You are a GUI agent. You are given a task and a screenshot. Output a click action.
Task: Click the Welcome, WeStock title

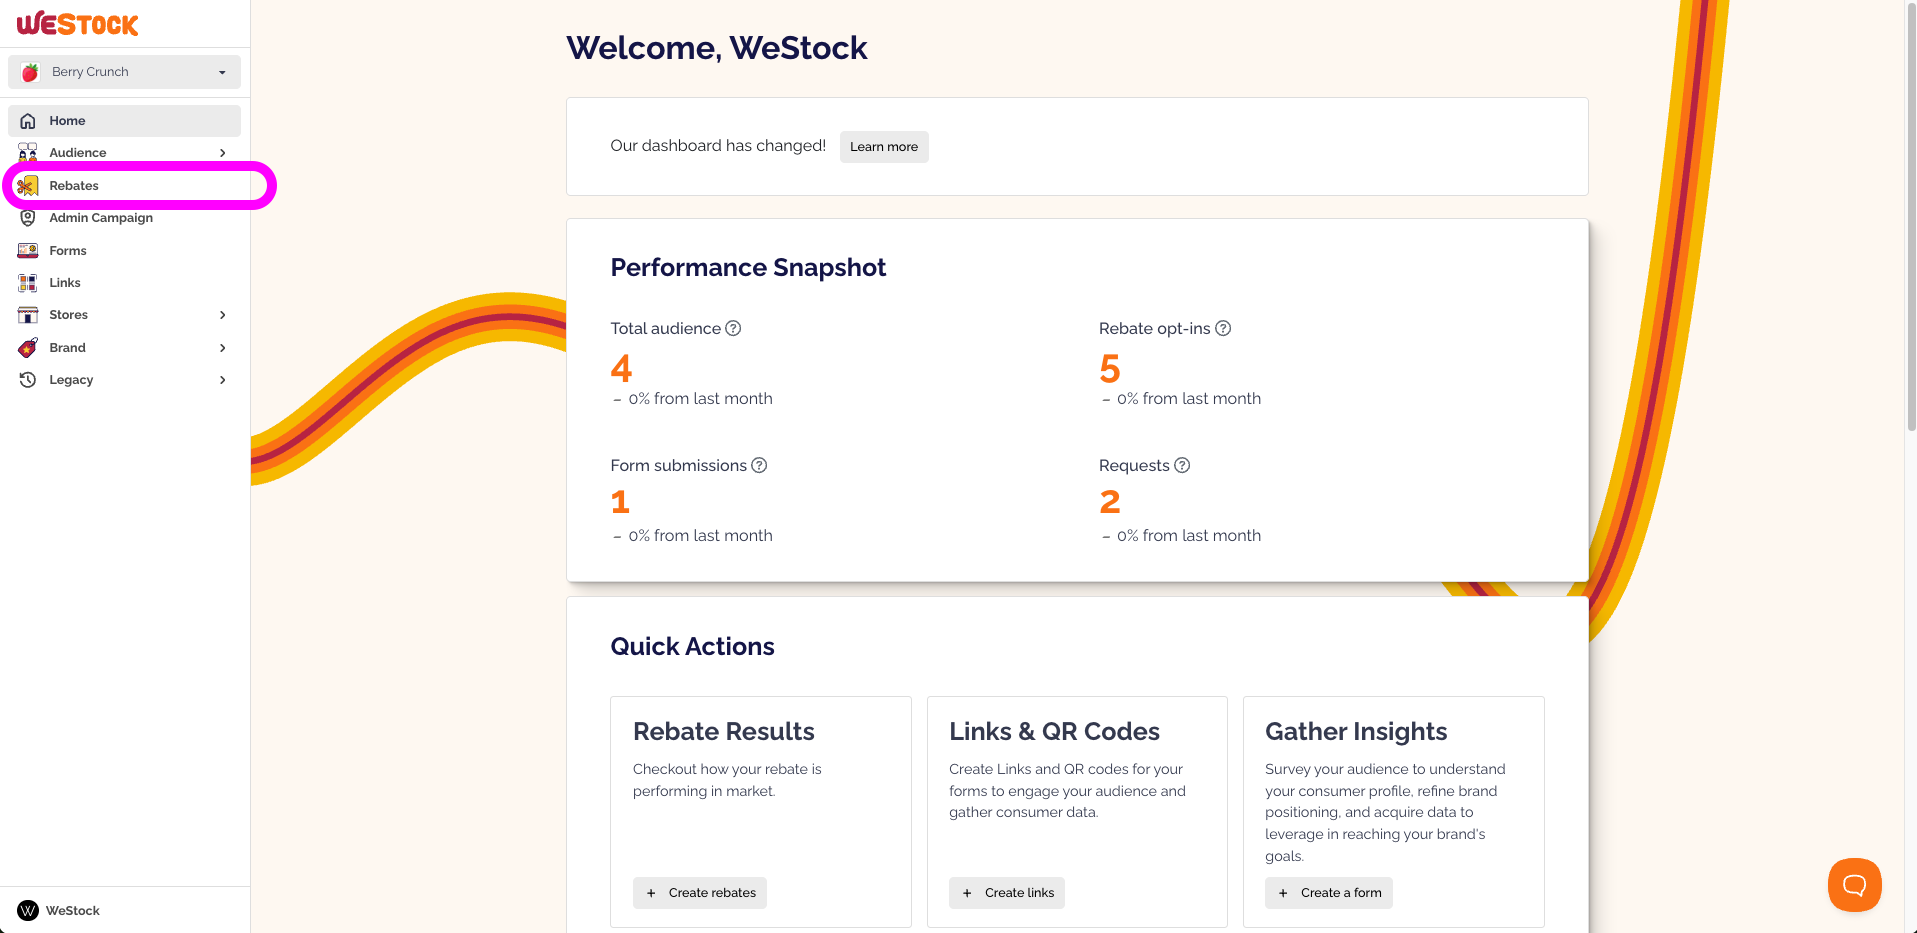tap(717, 48)
